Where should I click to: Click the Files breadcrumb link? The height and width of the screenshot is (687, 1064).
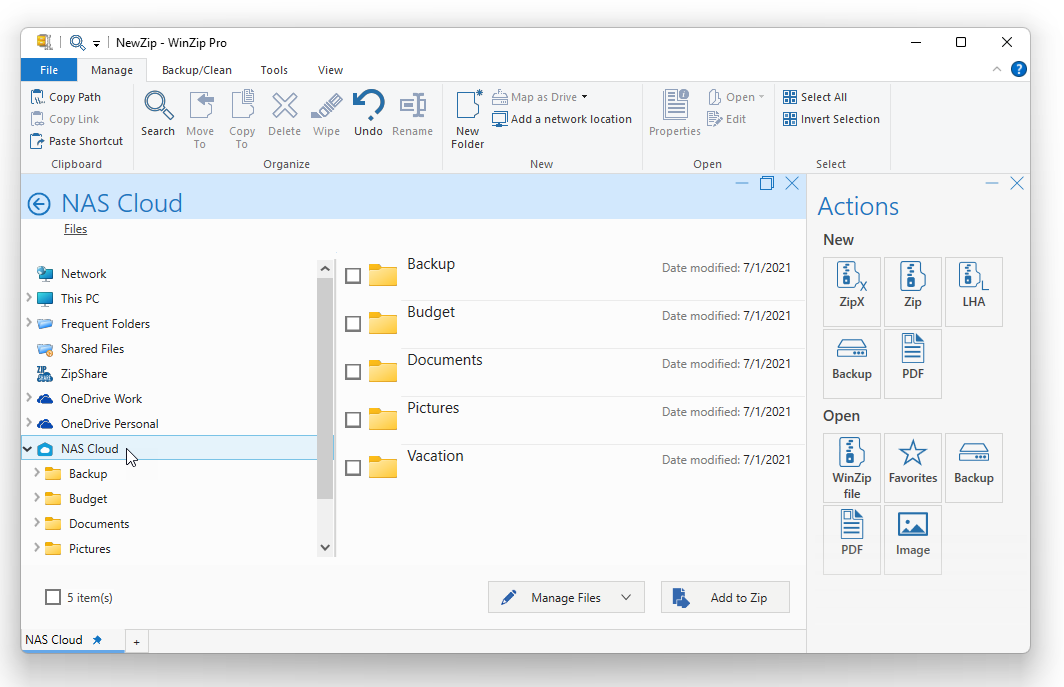pos(75,229)
